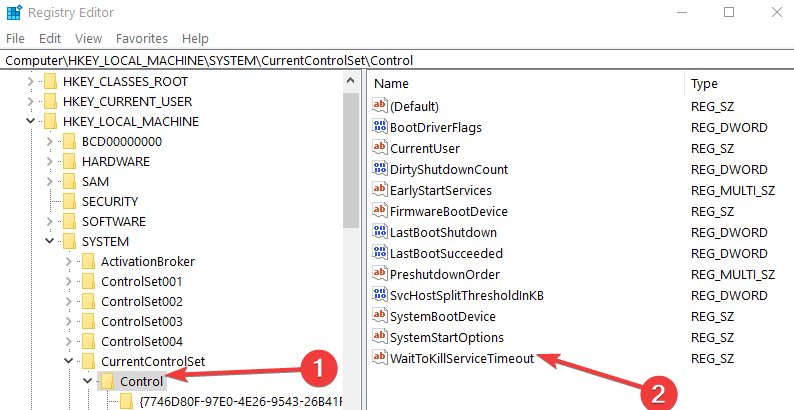794x410 pixels.
Task: Click SystemBootDevice value icon
Action: tap(380, 316)
